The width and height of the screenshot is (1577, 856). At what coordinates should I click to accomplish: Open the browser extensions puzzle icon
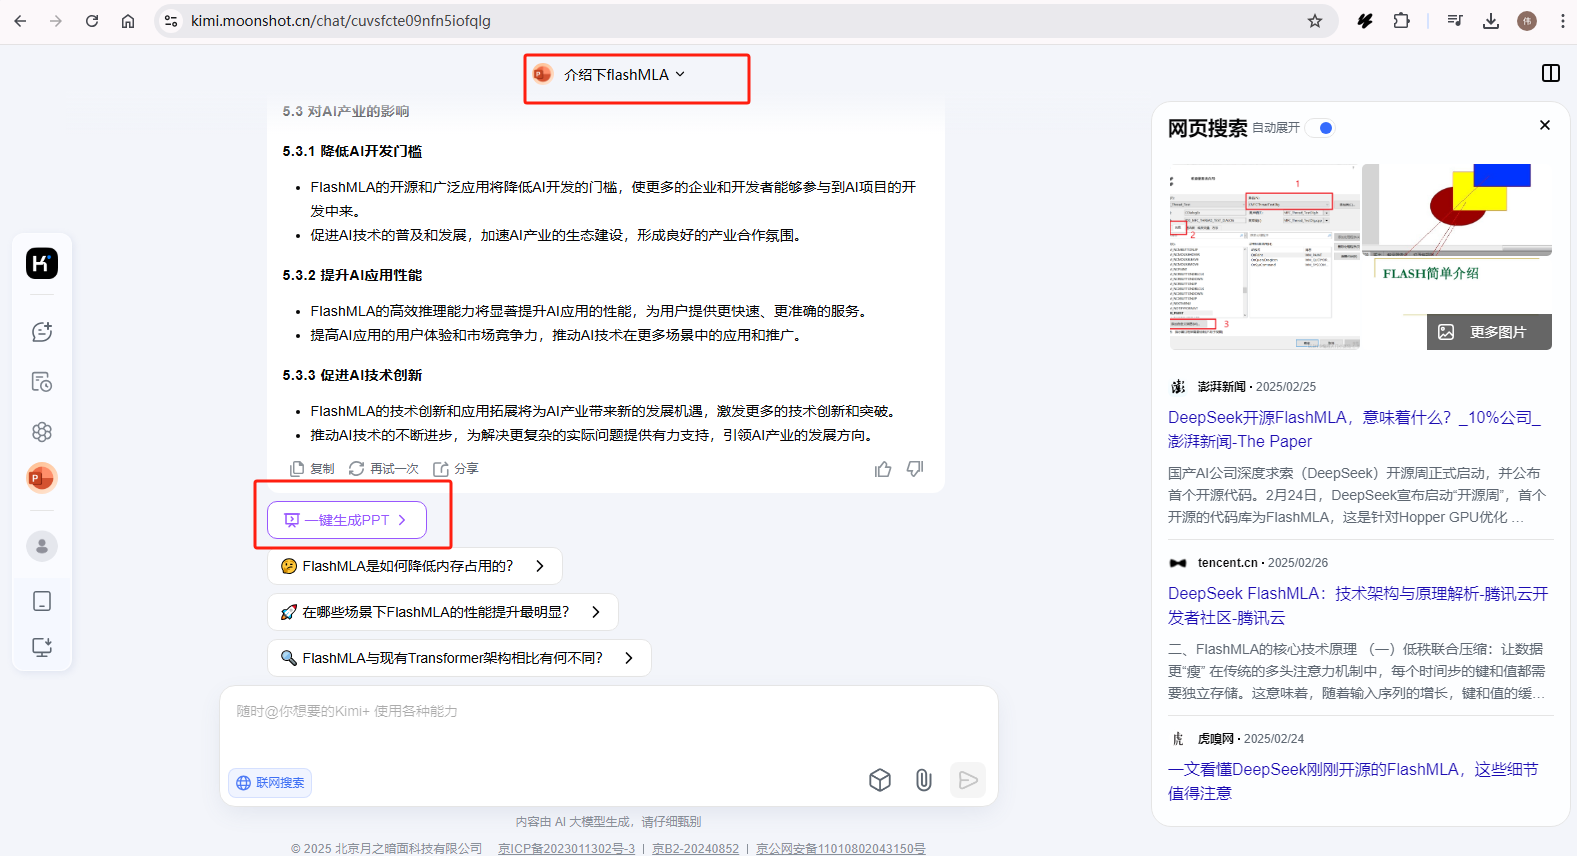coord(1401,21)
